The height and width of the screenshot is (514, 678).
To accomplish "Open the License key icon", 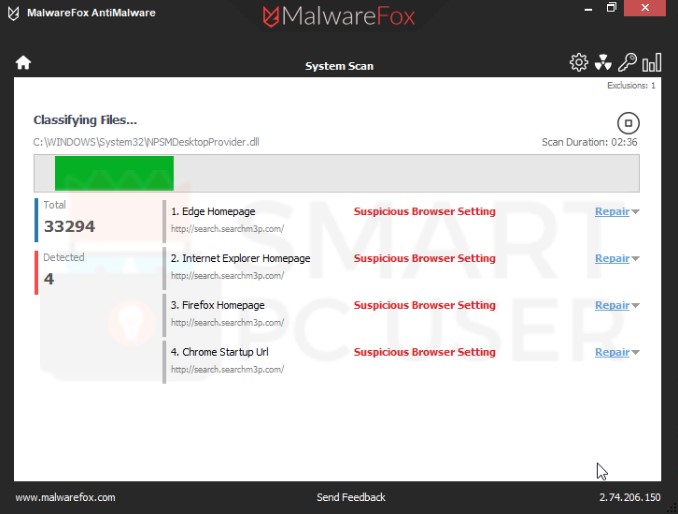I will [627, 63].
